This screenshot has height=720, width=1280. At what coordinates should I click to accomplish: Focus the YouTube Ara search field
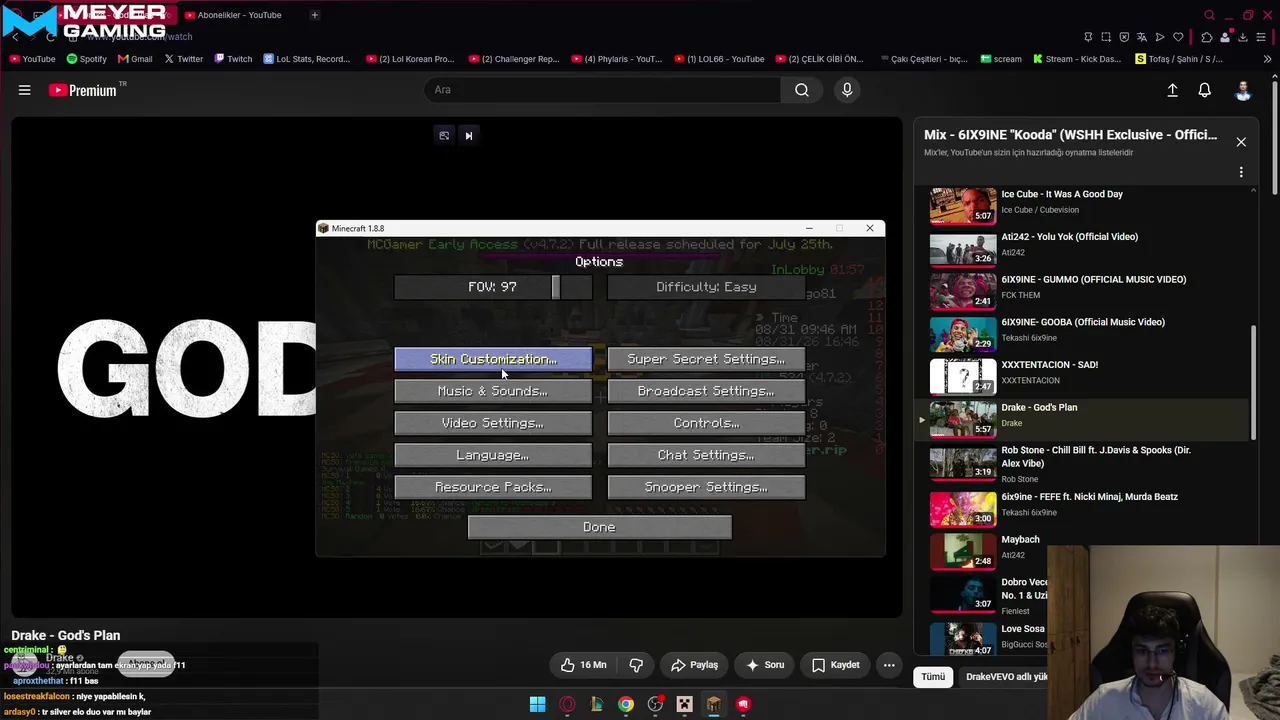[603, 90]
